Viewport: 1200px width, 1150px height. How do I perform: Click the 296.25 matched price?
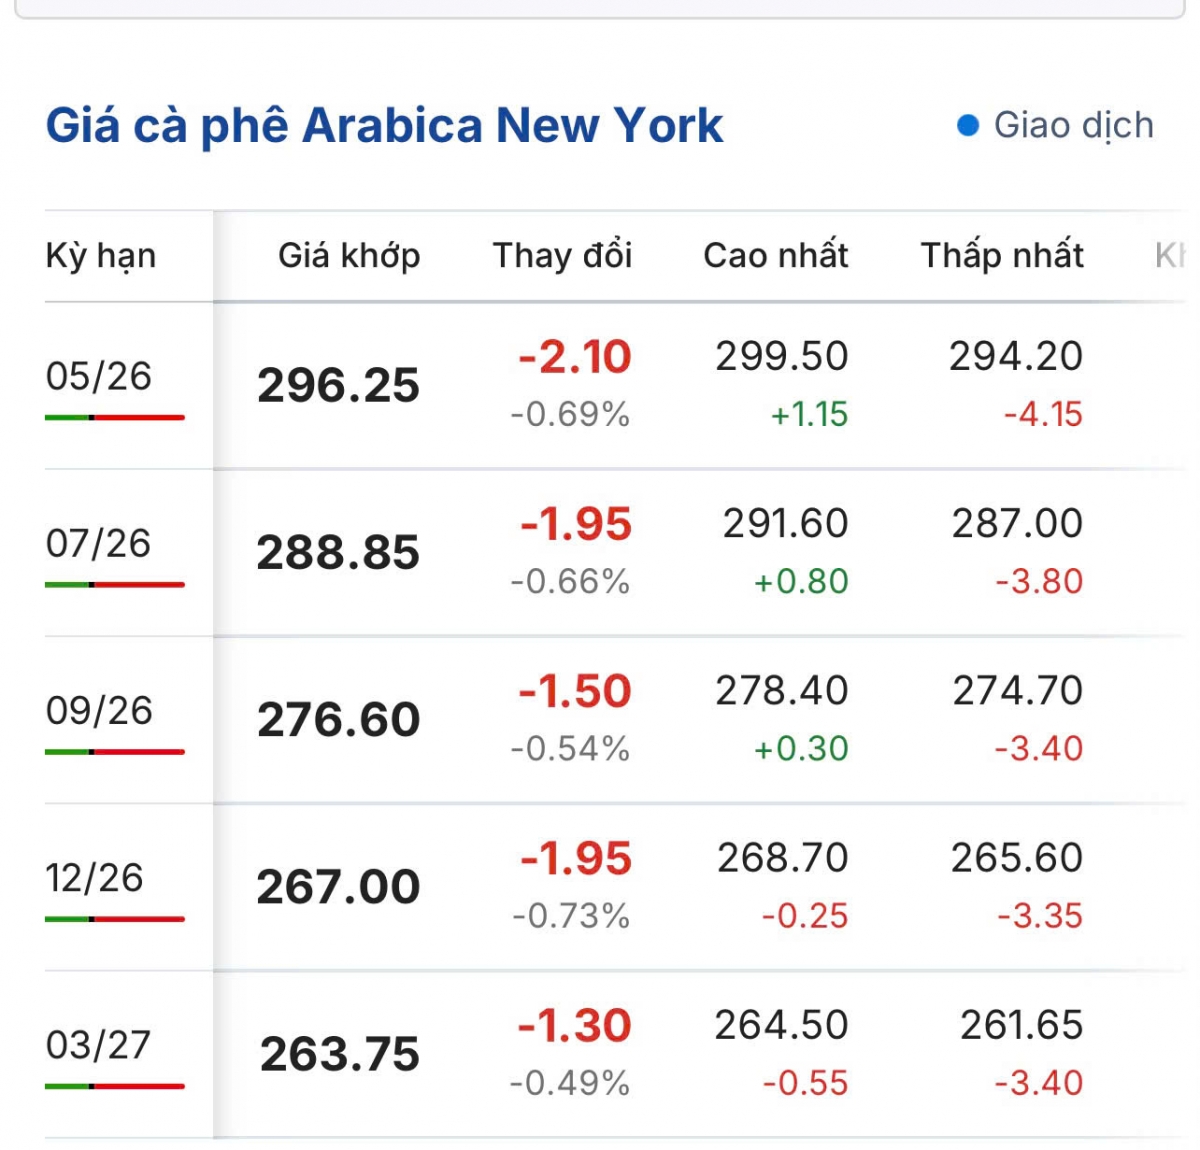coord(338,386)
